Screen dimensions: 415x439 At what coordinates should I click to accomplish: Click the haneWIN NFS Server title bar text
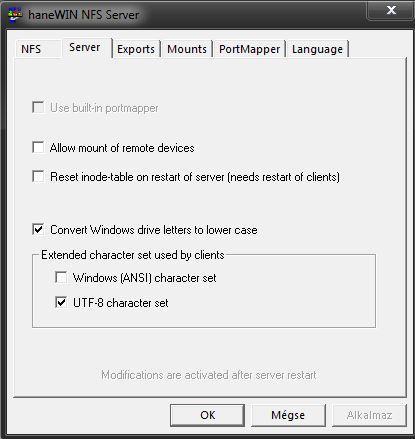(x=84, y=15)
